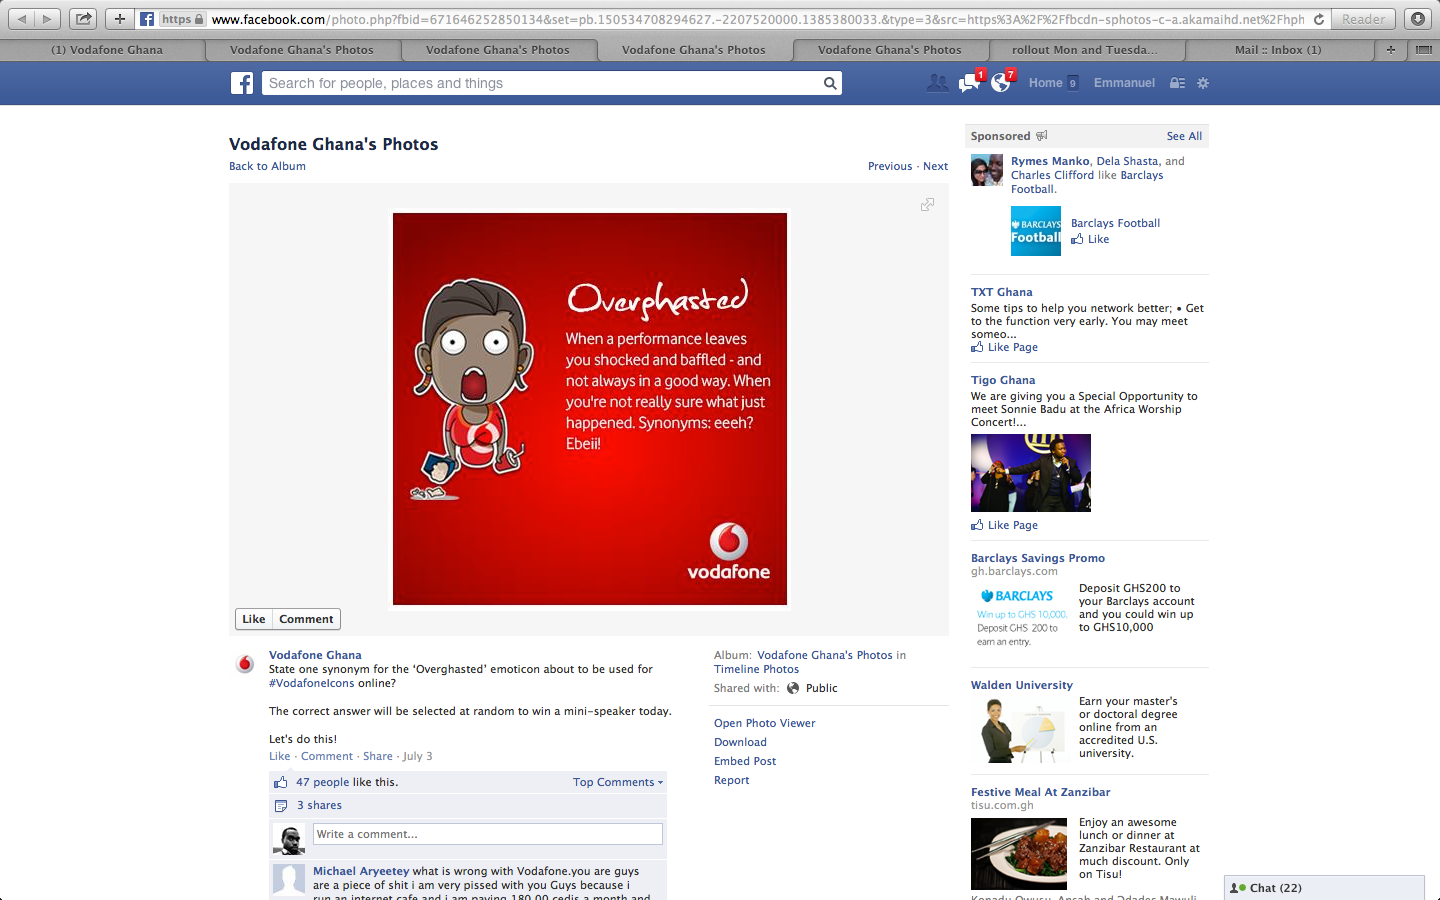Image resolution: width=1440 pixels, height=900 pixels.
Task: Open the Tigo Ghana concert image
Action: point(1031,473)
